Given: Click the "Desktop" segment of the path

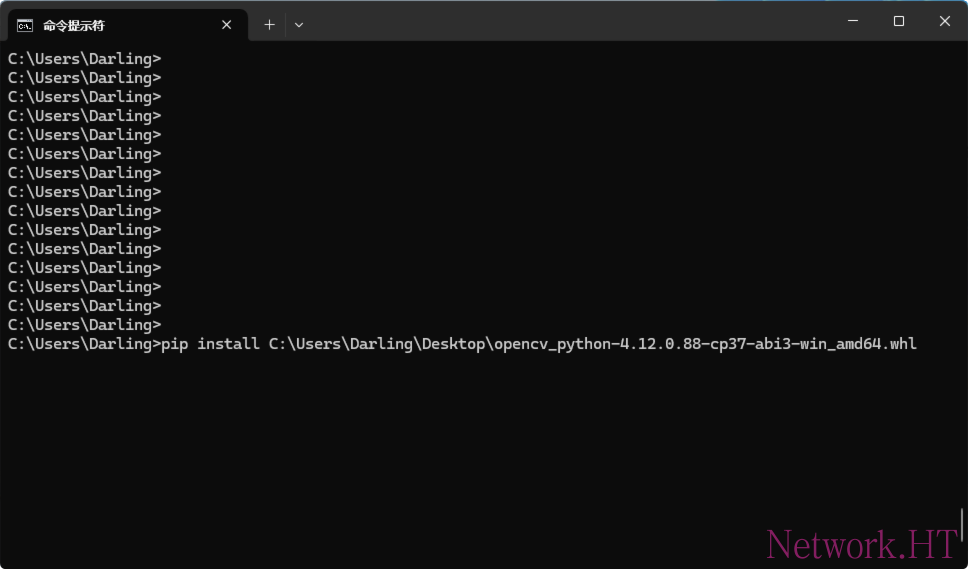Looking at the screenshot, I should (x=449, y=344).
